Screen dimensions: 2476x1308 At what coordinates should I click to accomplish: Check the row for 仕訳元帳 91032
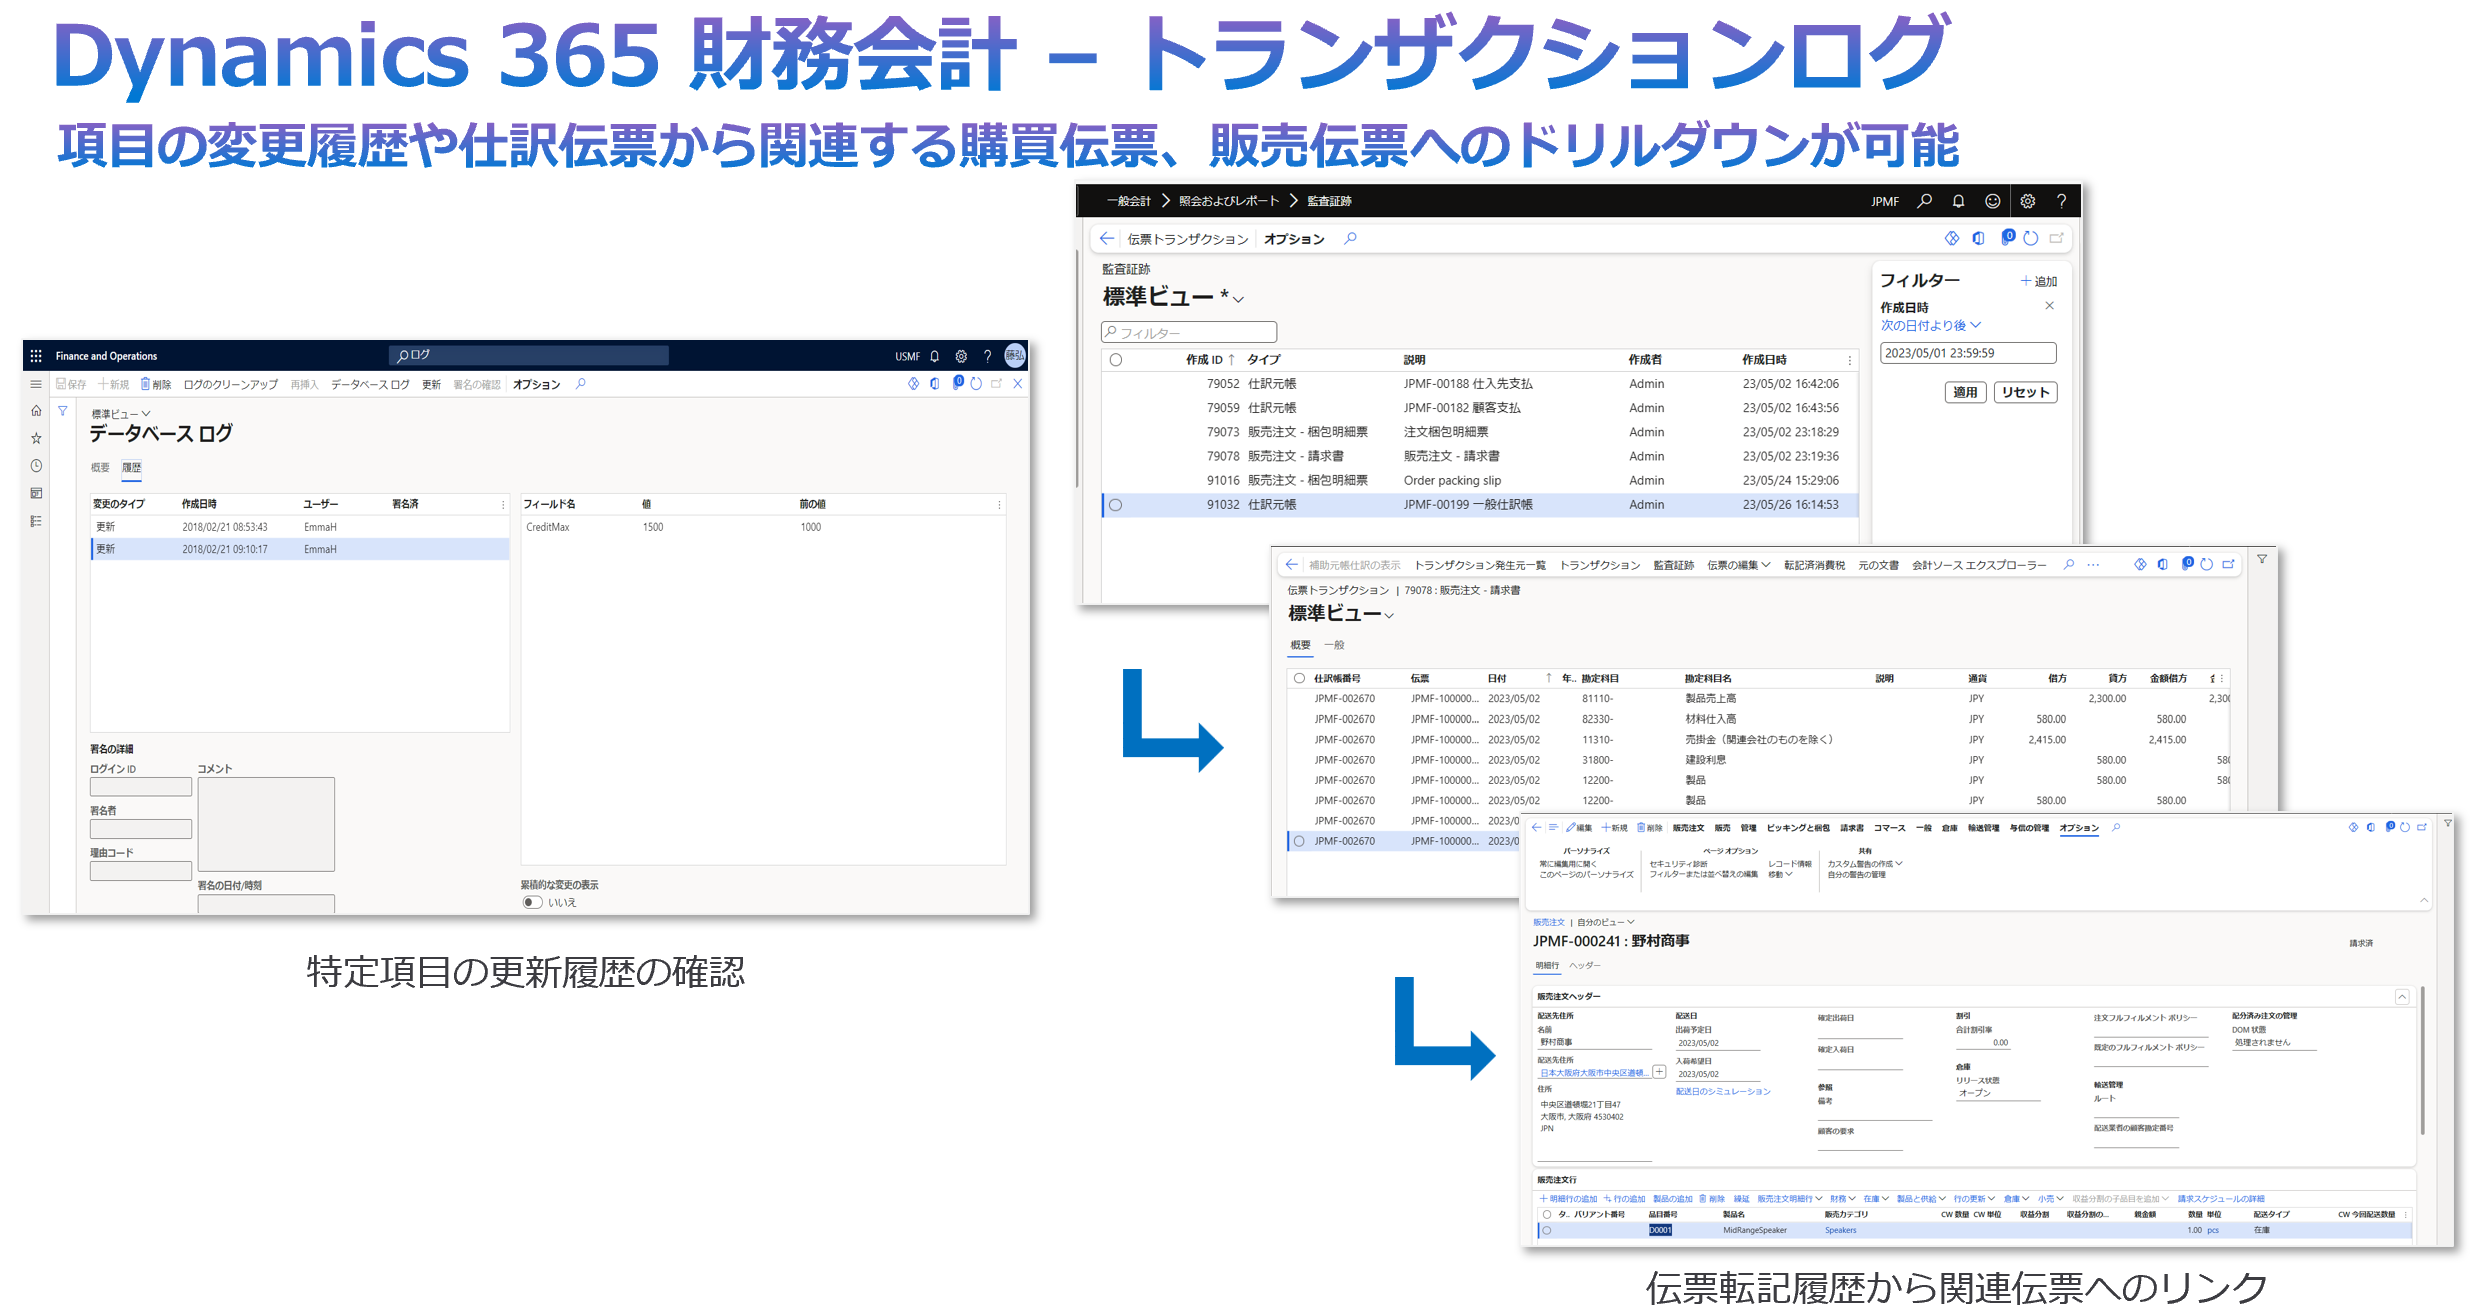click(x=1116, y=505)
